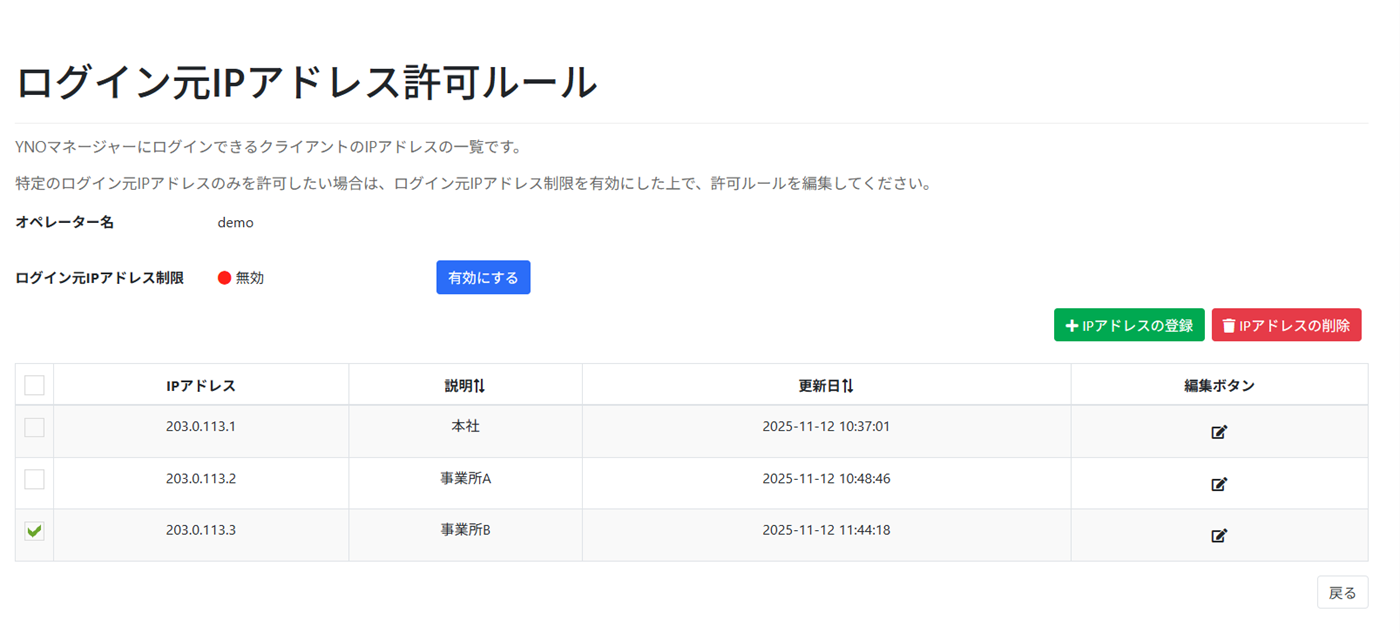This screenshot has height=633, width=1400.
Task: Click the trash icon on IPアドレスの削除
Action: (x=1229, y=324)
